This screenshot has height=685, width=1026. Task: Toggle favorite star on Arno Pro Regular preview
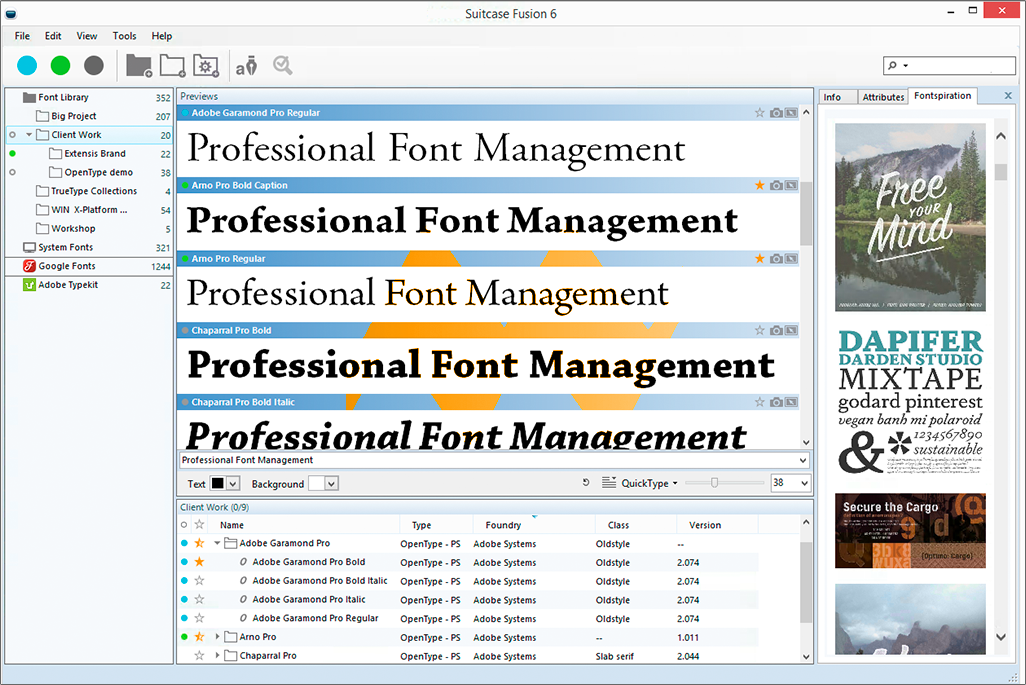(x=760, y=258)
